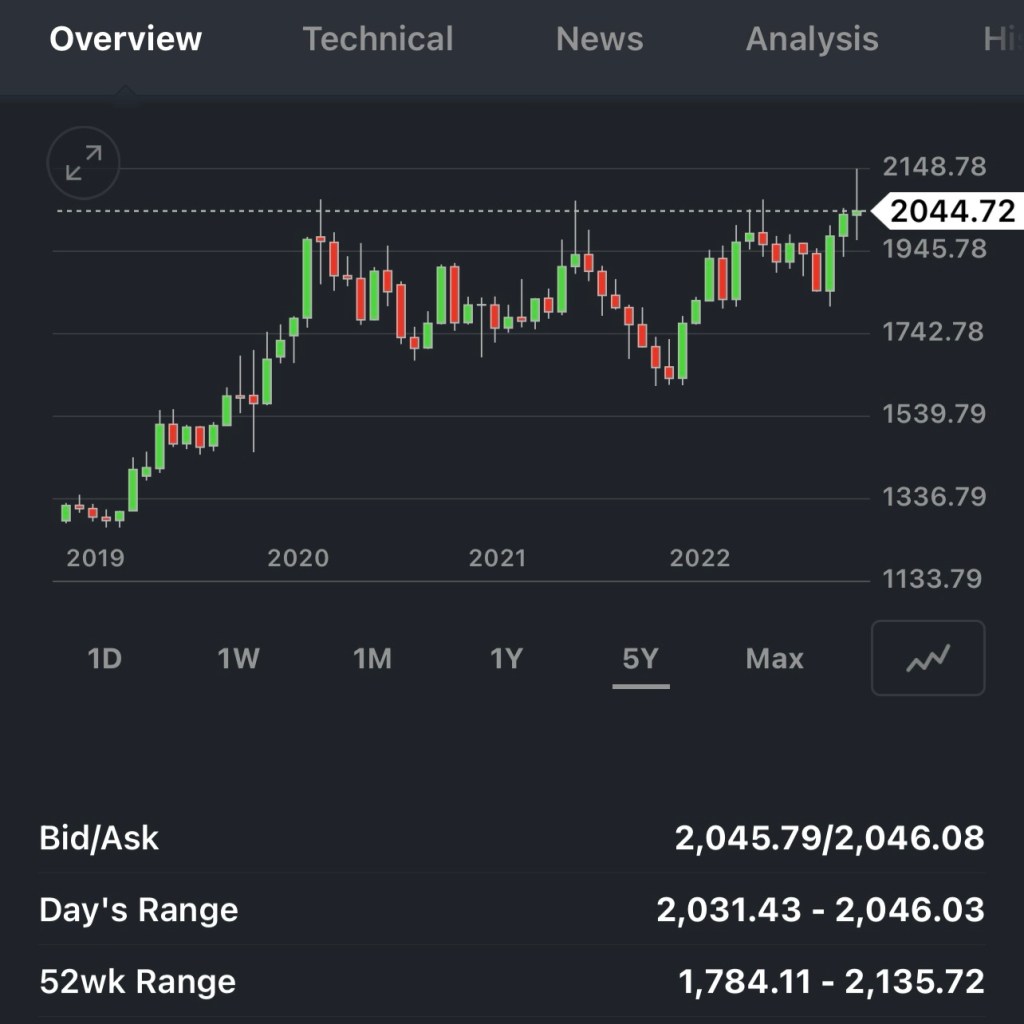Set chart range to 1Y
Image resolution: width=1024 pixels, height=1024 pixels.
tap(507, 659)
